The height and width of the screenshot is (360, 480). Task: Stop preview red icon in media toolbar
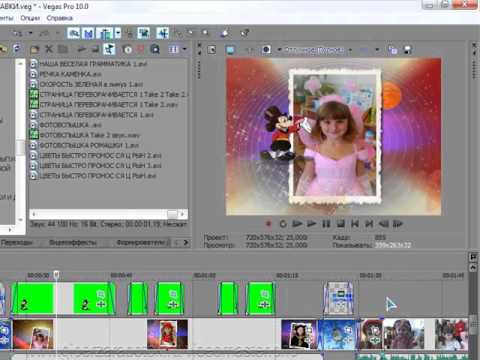tap(141, 50)
